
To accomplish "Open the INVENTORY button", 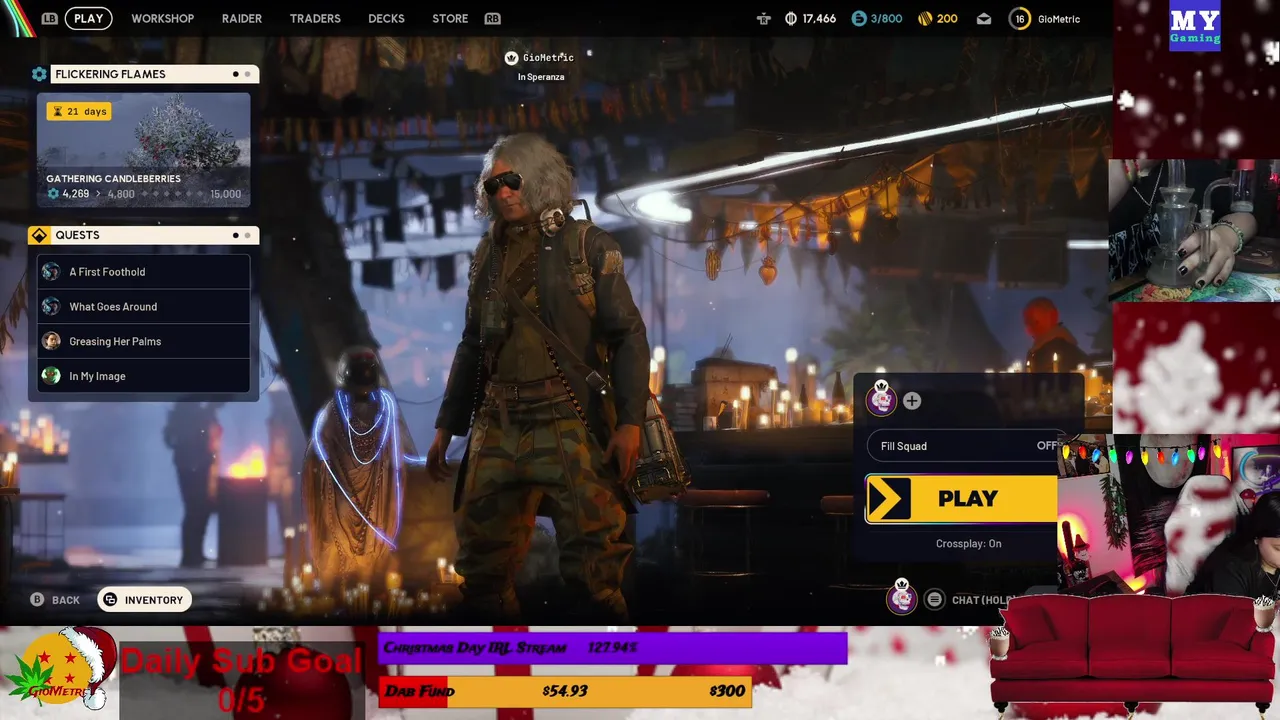I will 144,600.
